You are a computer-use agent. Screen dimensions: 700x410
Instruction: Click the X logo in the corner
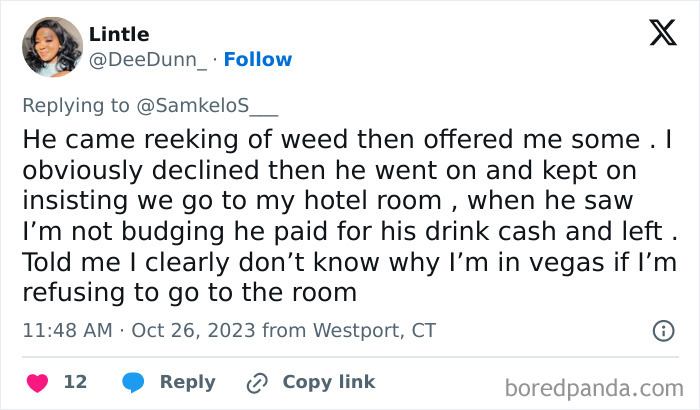coord(662,33)
